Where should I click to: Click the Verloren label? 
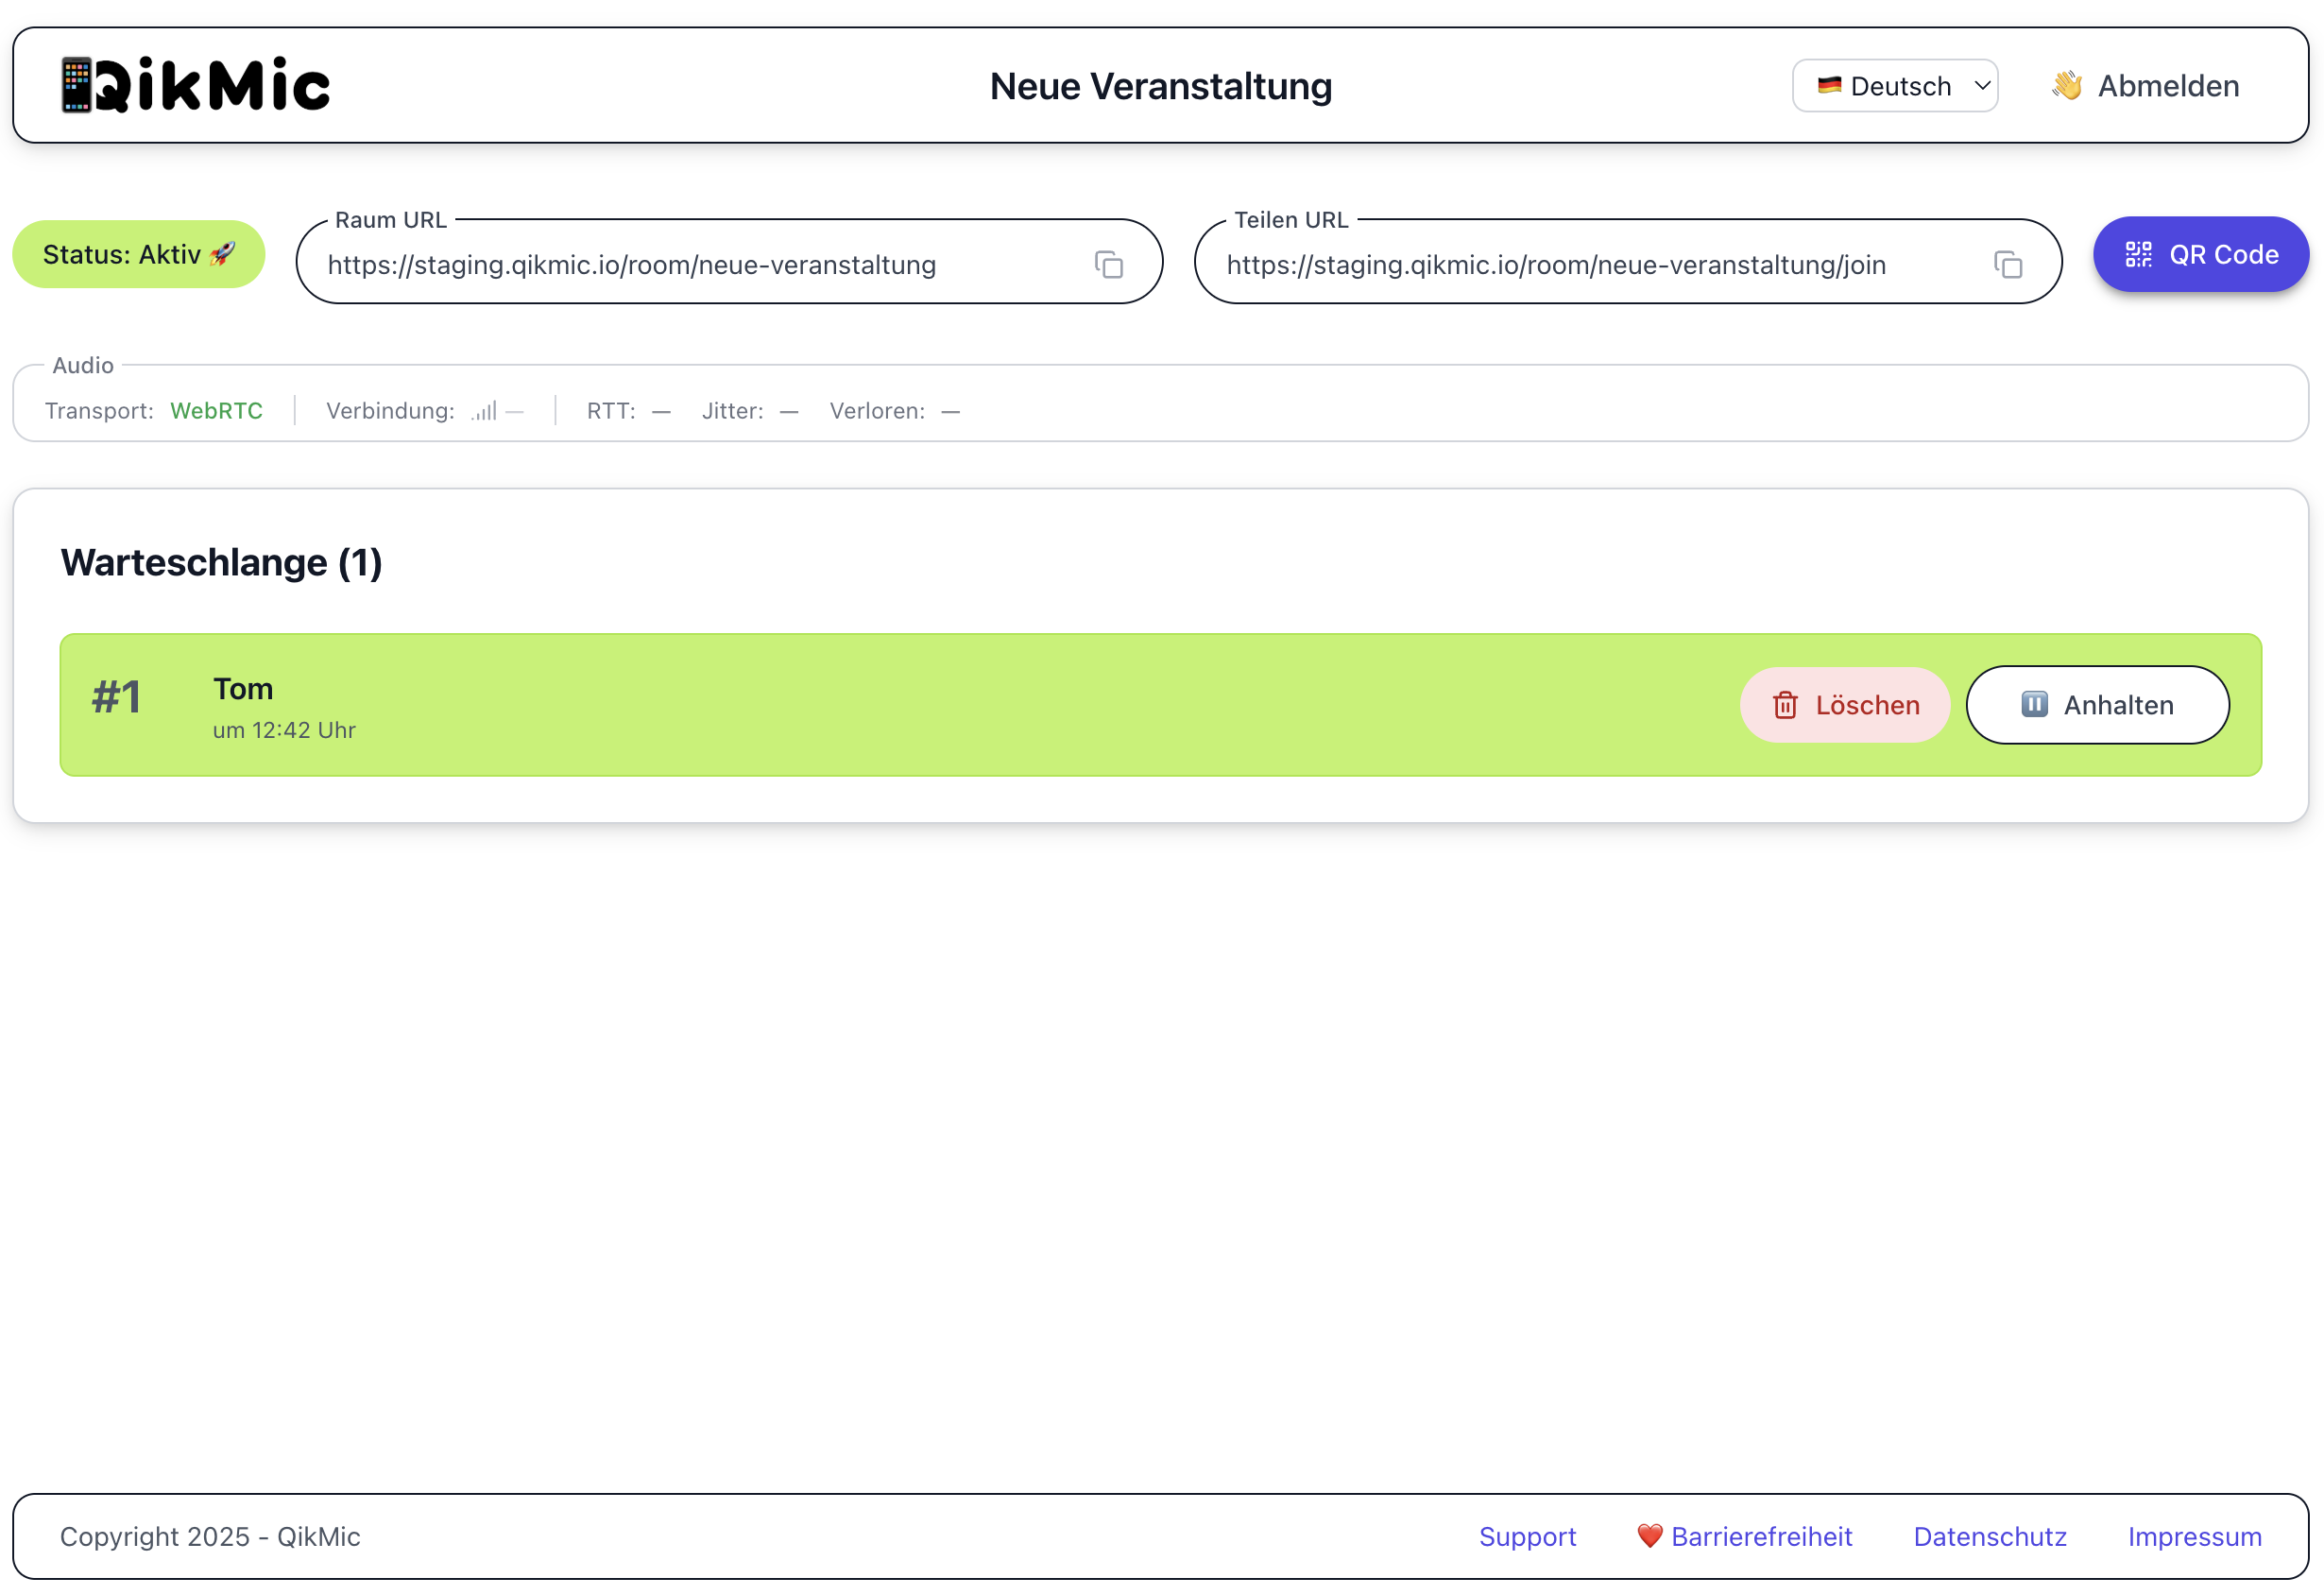pos(877,411)
